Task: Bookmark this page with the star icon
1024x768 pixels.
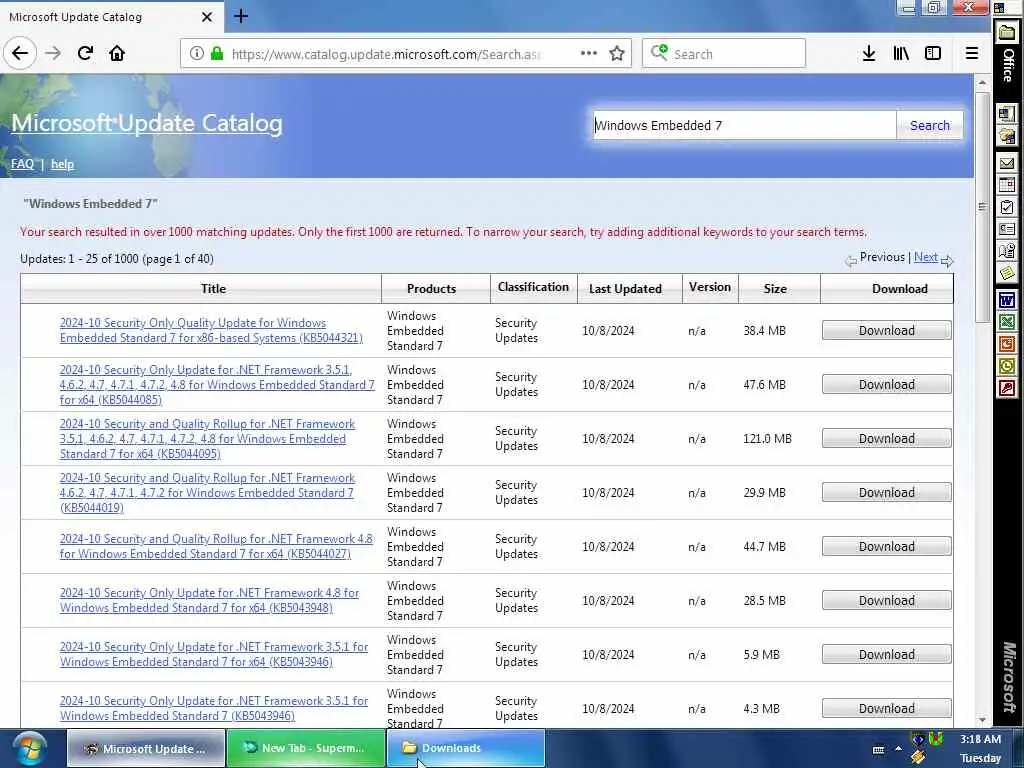Action: (616, 54)
